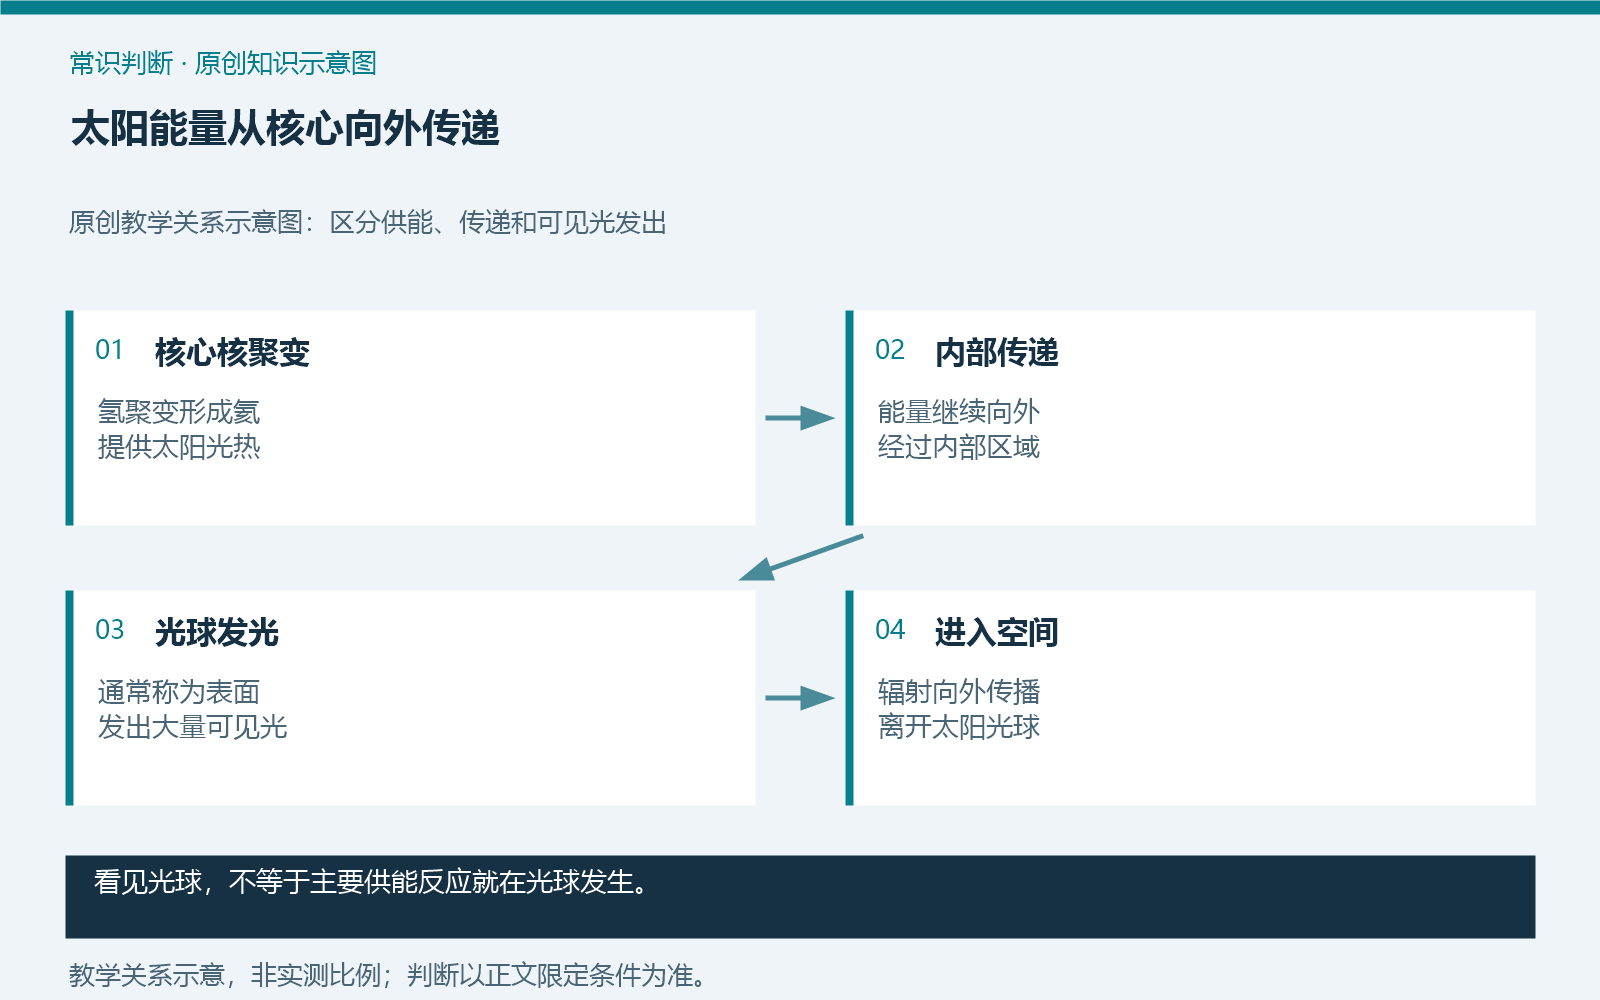Click the step number 03
The image size is (1600, 1000).
109,630
